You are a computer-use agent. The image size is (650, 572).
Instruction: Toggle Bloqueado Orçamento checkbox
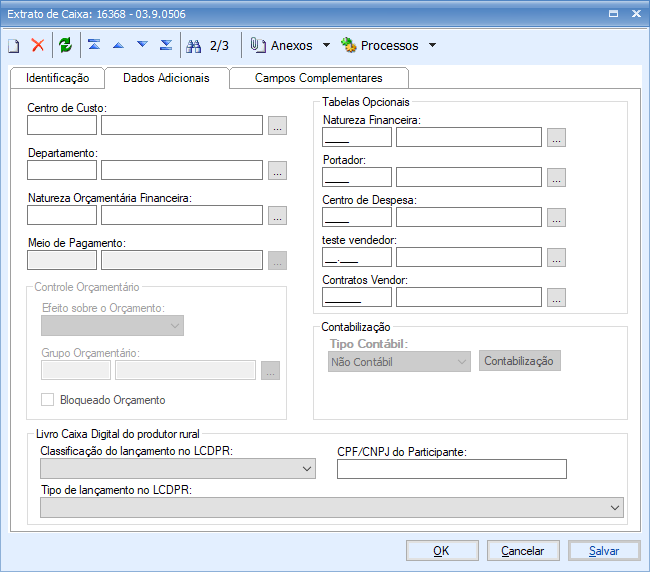click(x=47, y=400)
